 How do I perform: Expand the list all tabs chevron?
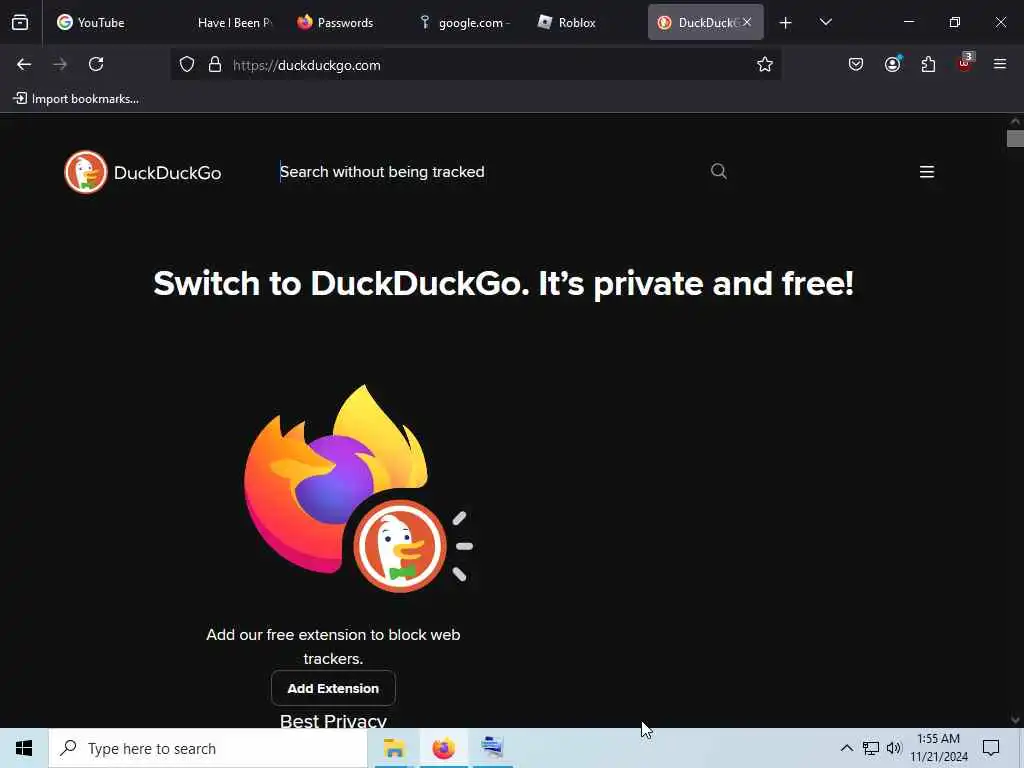tap(825, 22)
